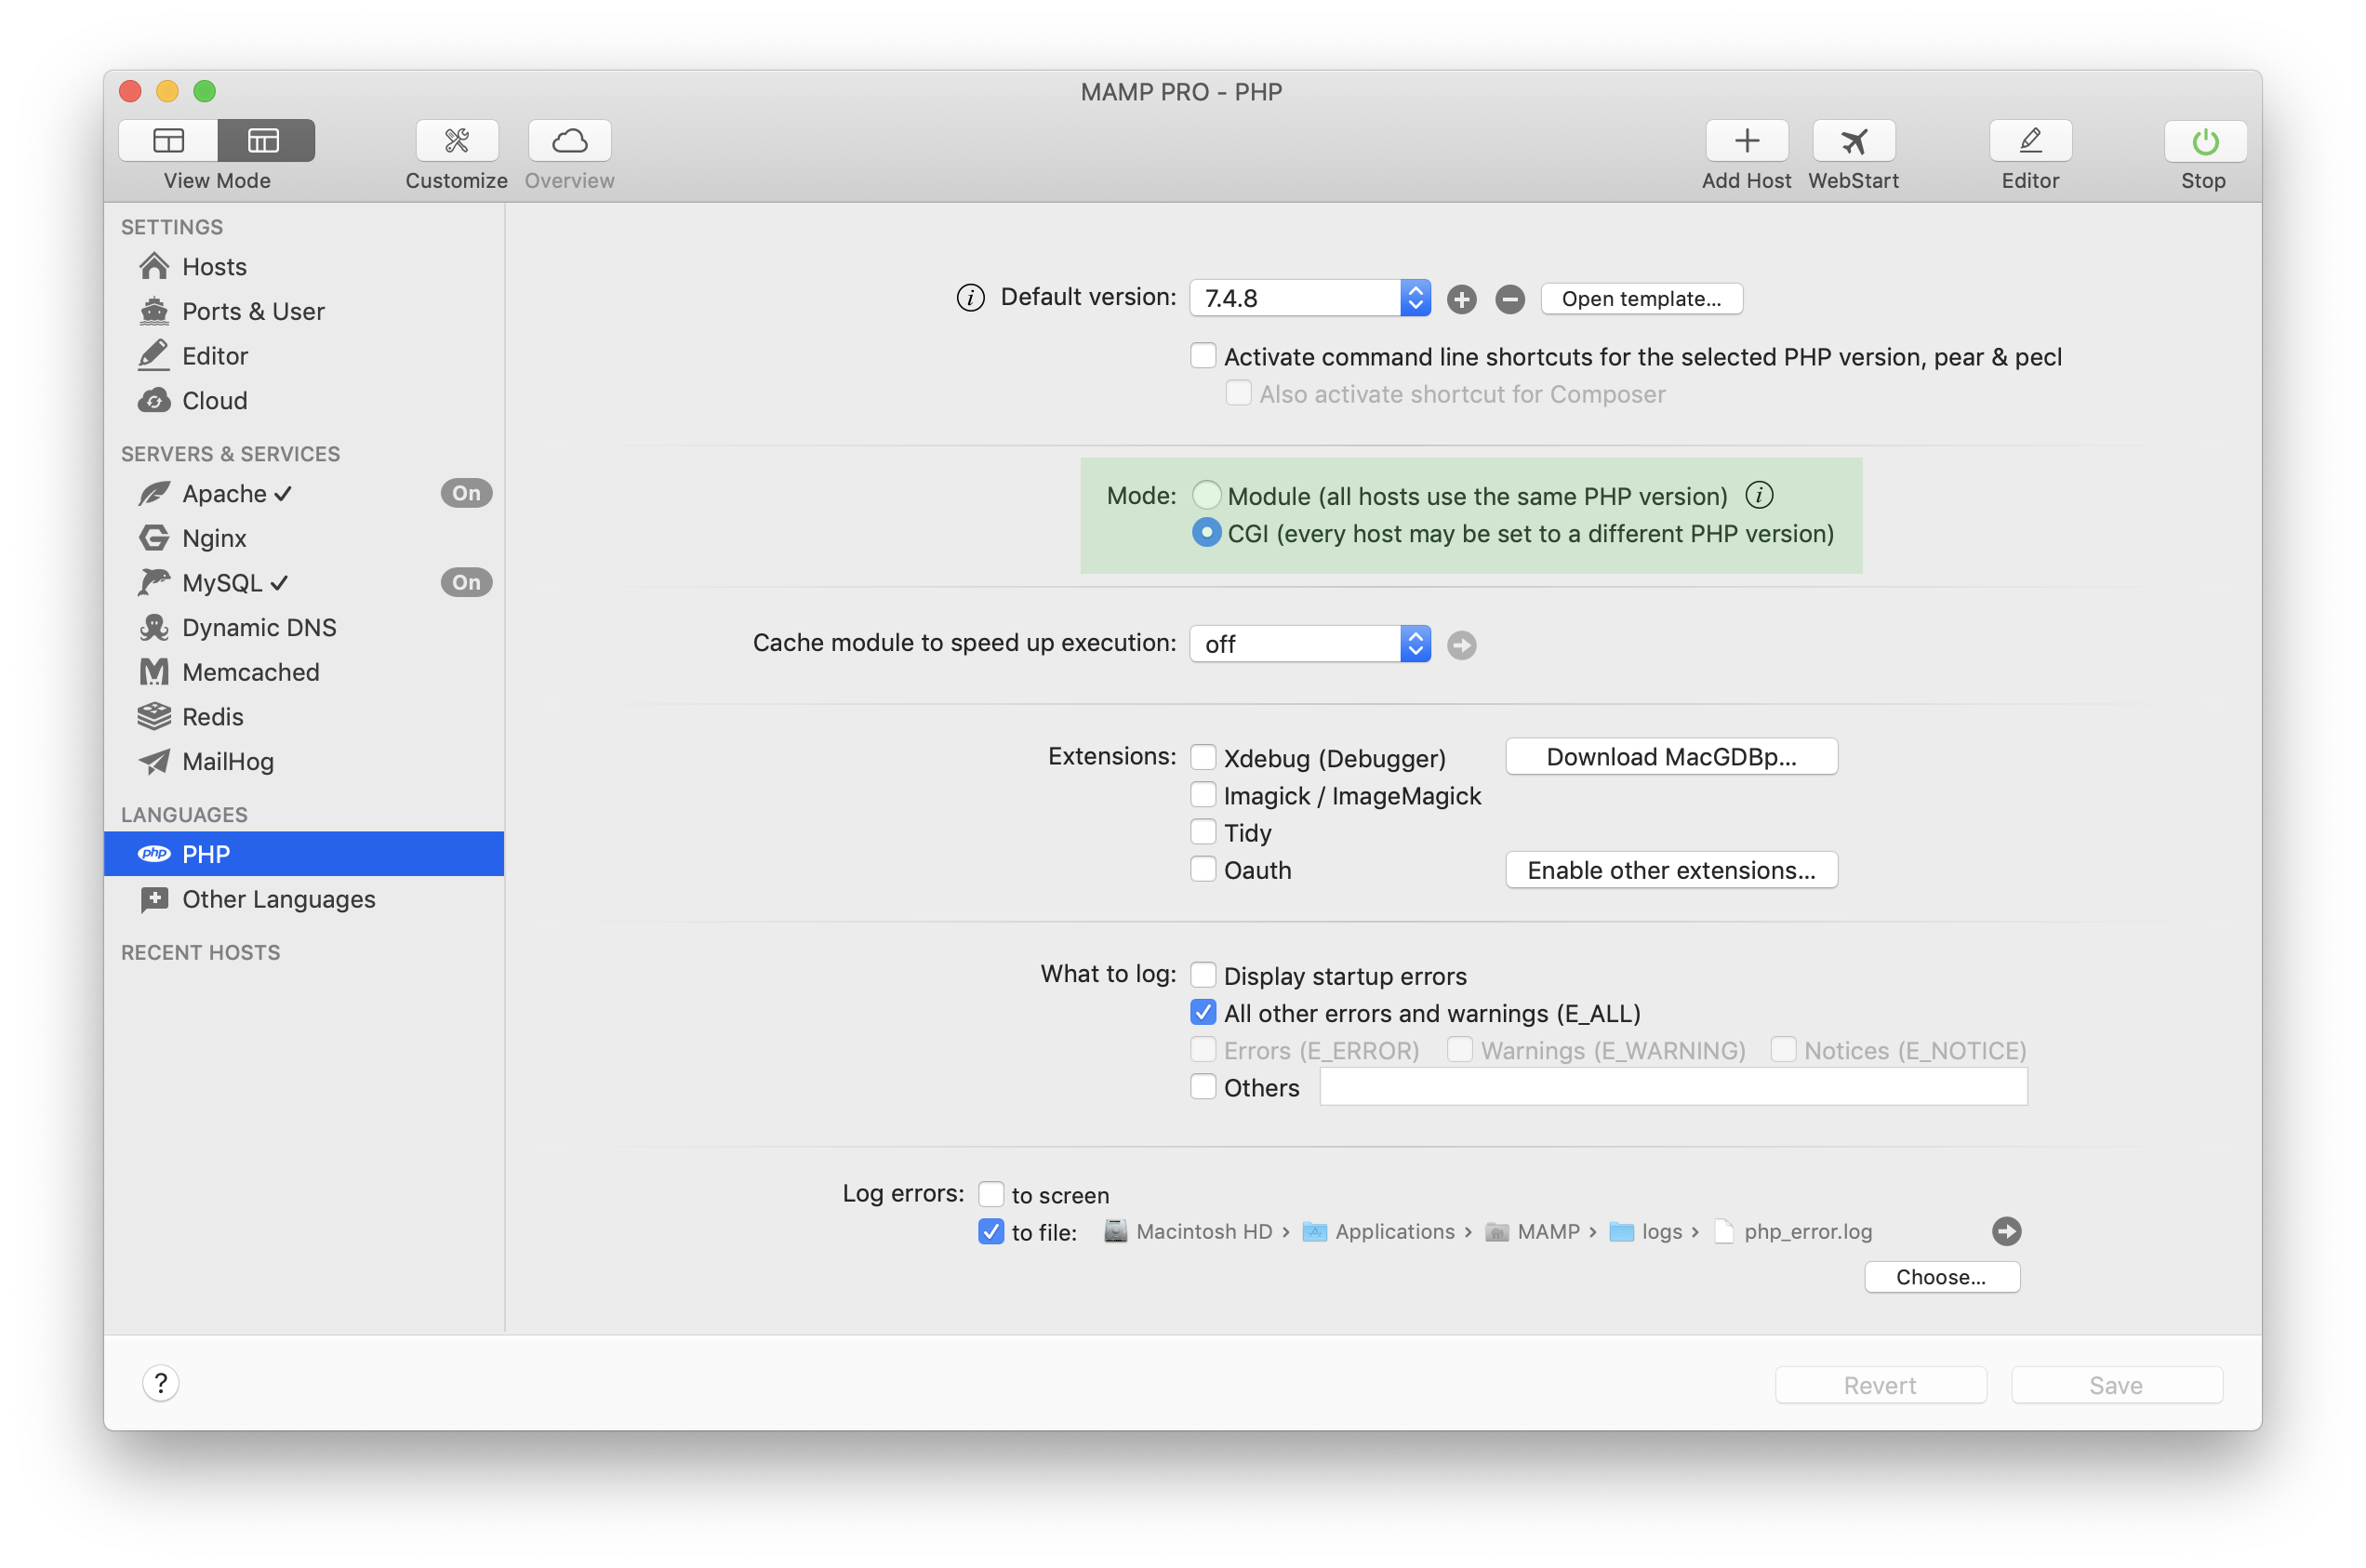Expand the log errors to file path
Screen dimensions: 2366x1568
click(x=2005, y=1230)
